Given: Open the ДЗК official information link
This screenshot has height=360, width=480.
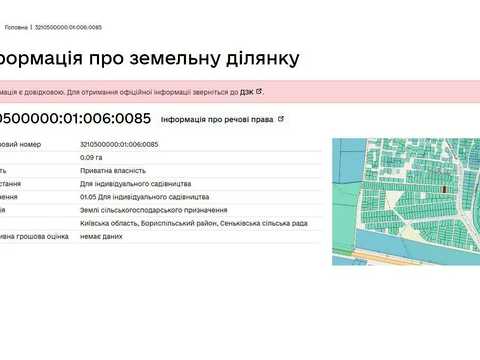Looking at the screenshot, I should 247,92.
